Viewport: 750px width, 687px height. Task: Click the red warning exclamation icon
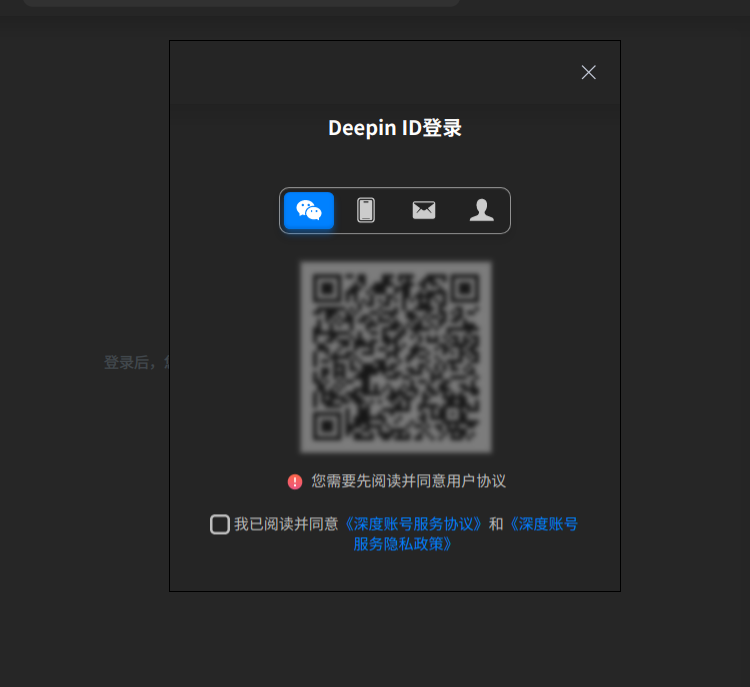click(x=295, y=482)
